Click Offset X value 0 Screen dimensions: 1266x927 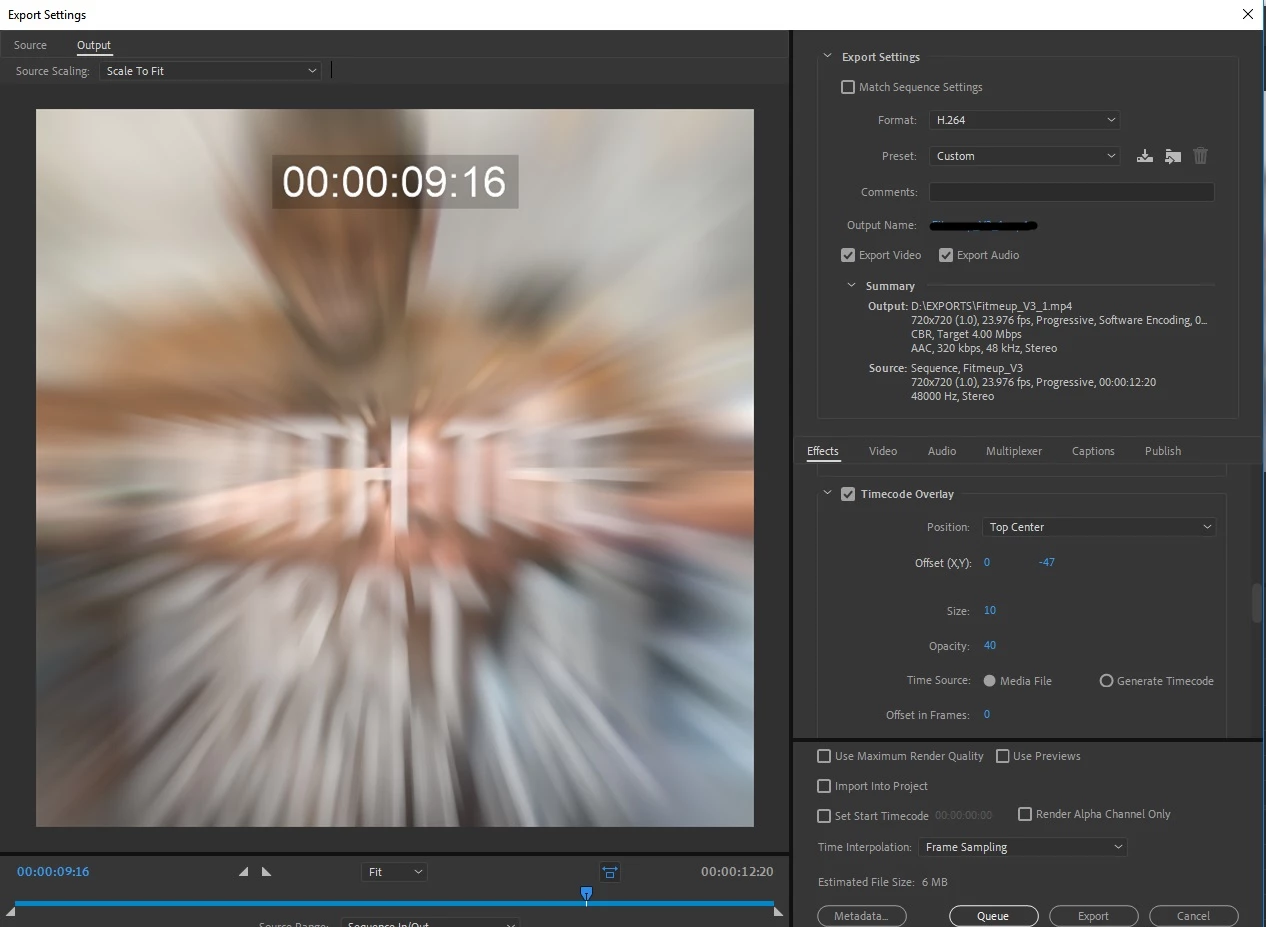point(987,562)
